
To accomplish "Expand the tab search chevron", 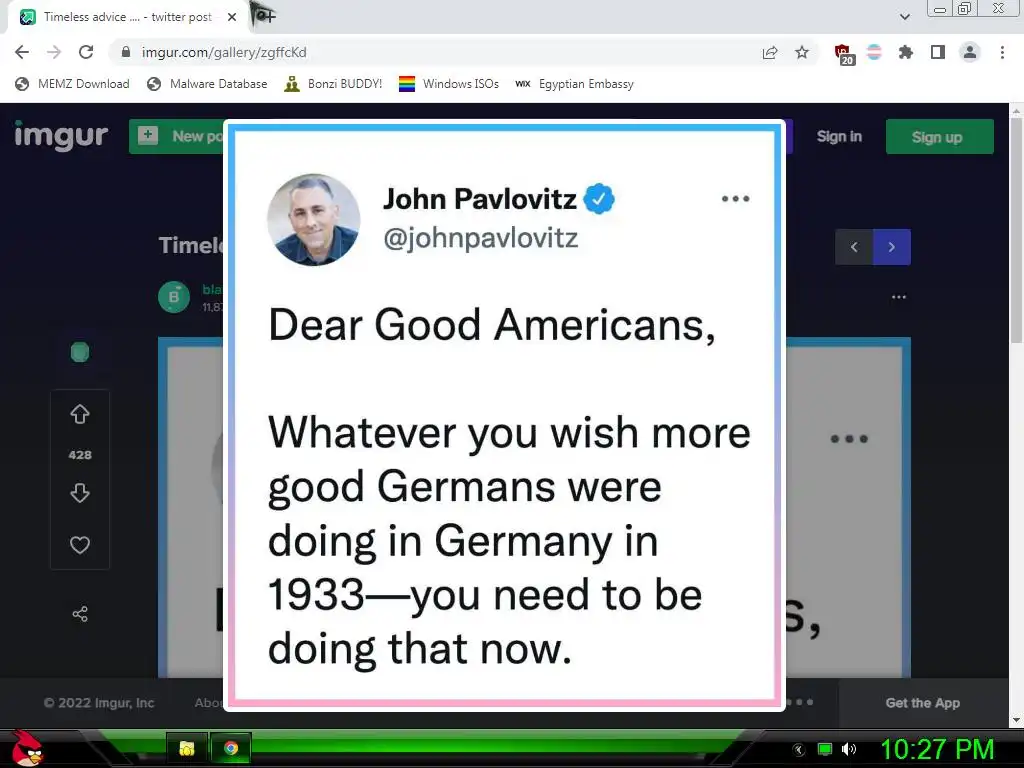I will point(904,17).
